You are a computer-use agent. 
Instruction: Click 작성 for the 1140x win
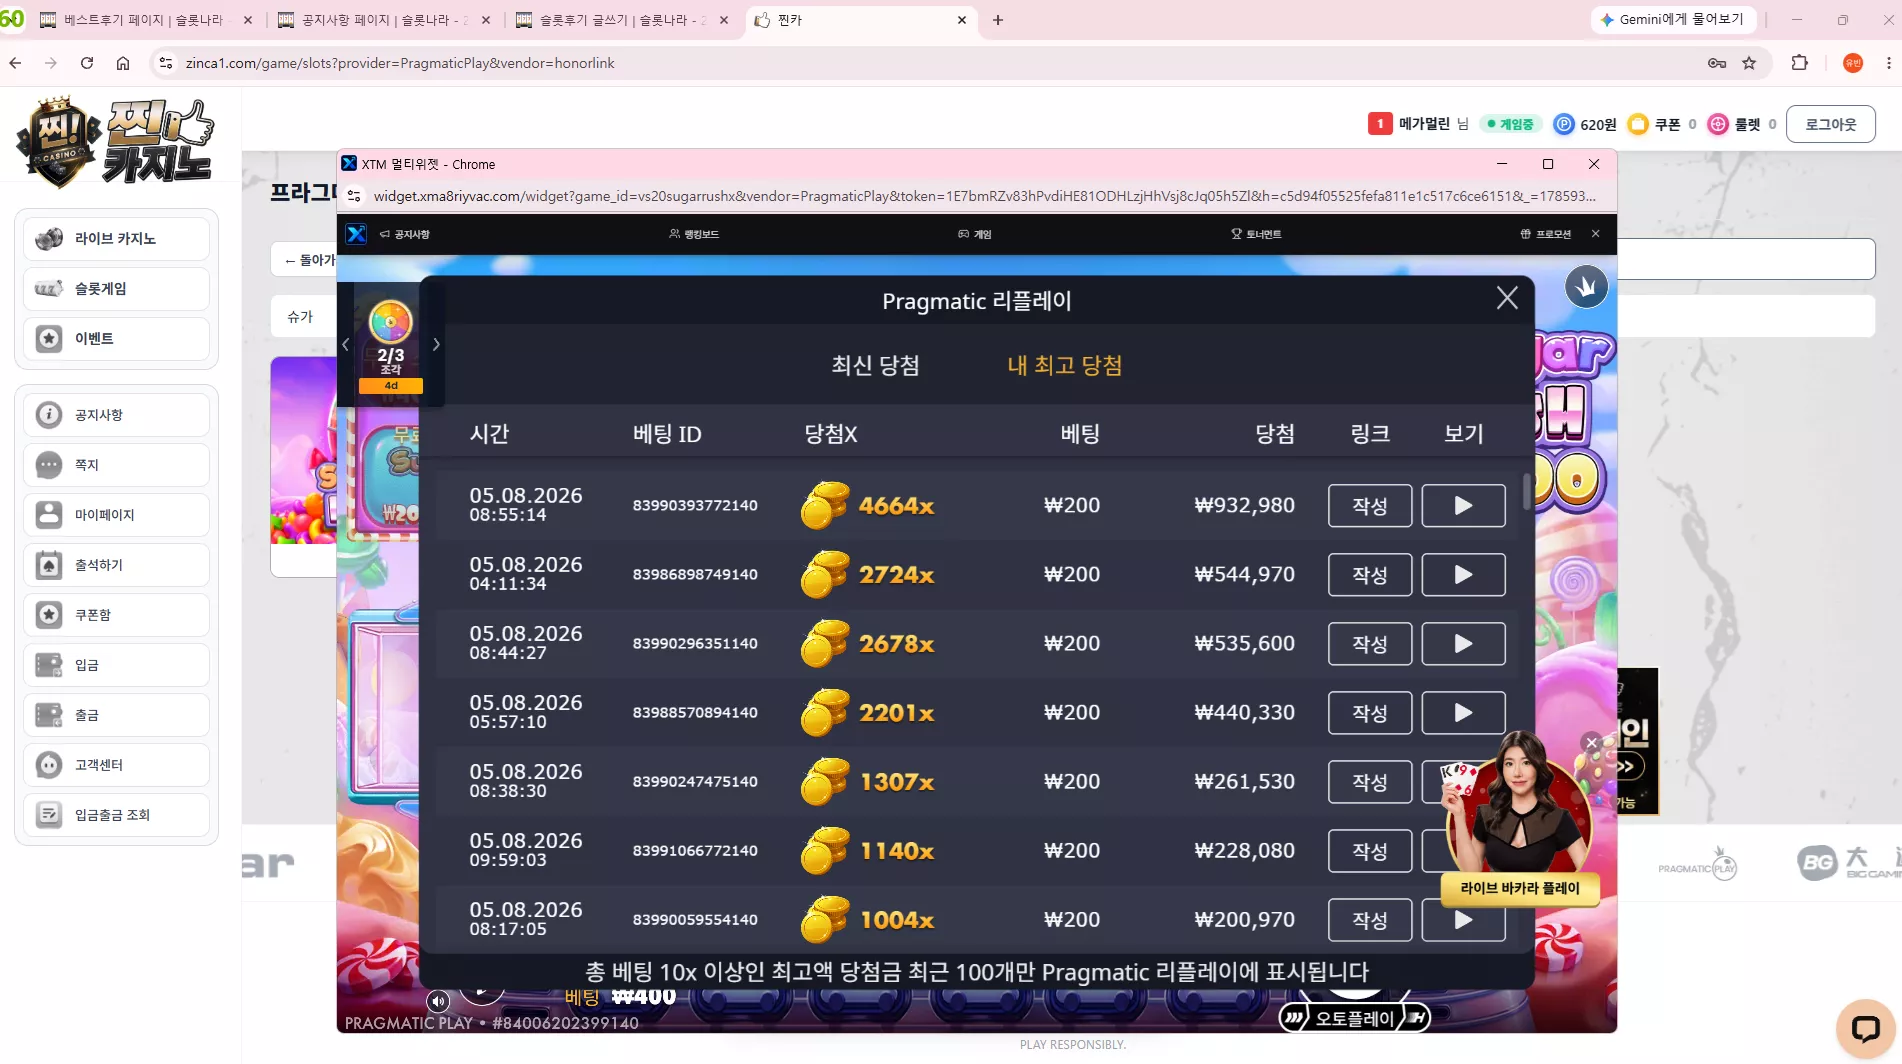(1370, 851)
